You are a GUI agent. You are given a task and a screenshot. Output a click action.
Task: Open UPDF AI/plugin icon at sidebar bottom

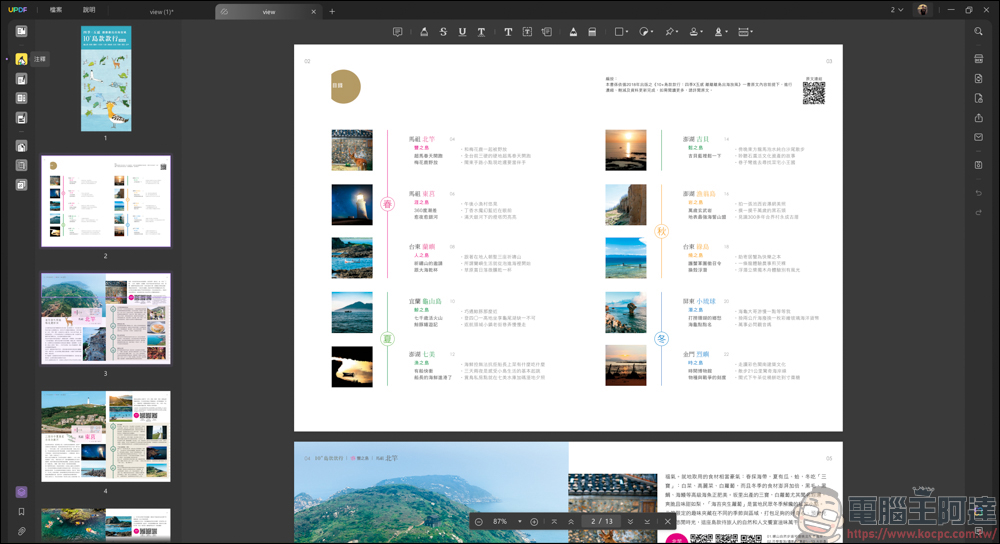tap(21, 492)
